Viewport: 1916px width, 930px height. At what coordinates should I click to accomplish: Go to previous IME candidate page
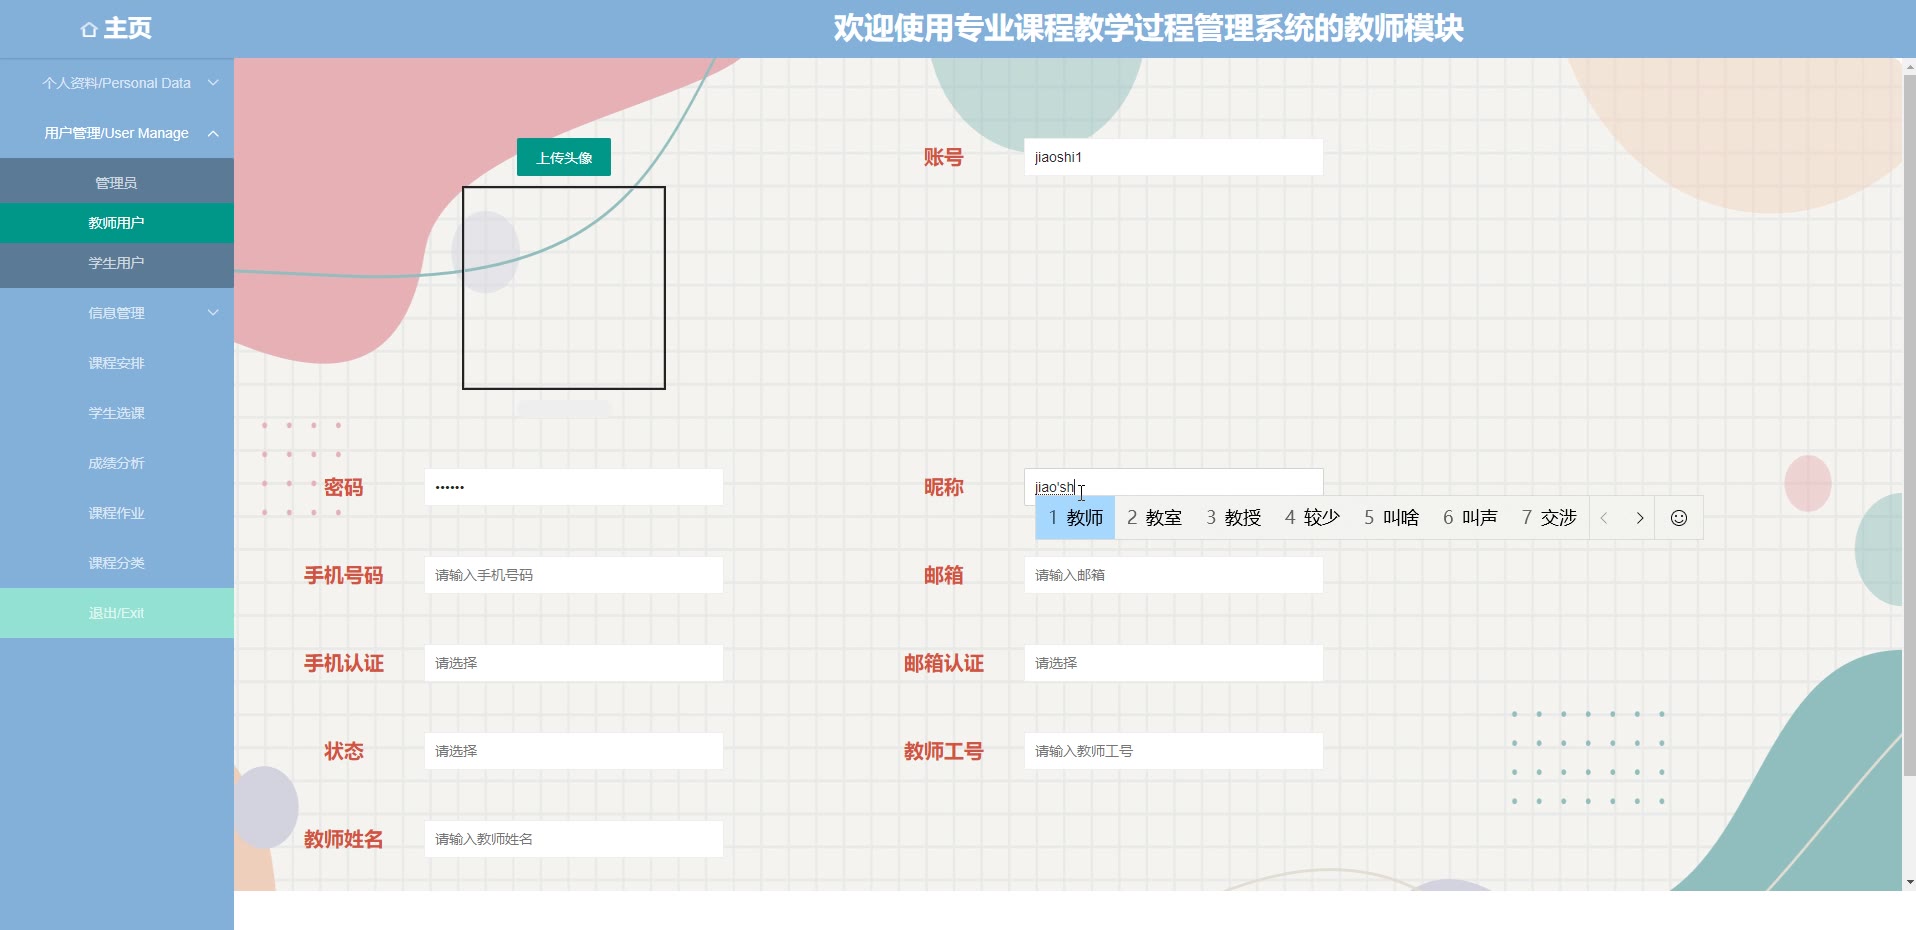click(1604, 518)
